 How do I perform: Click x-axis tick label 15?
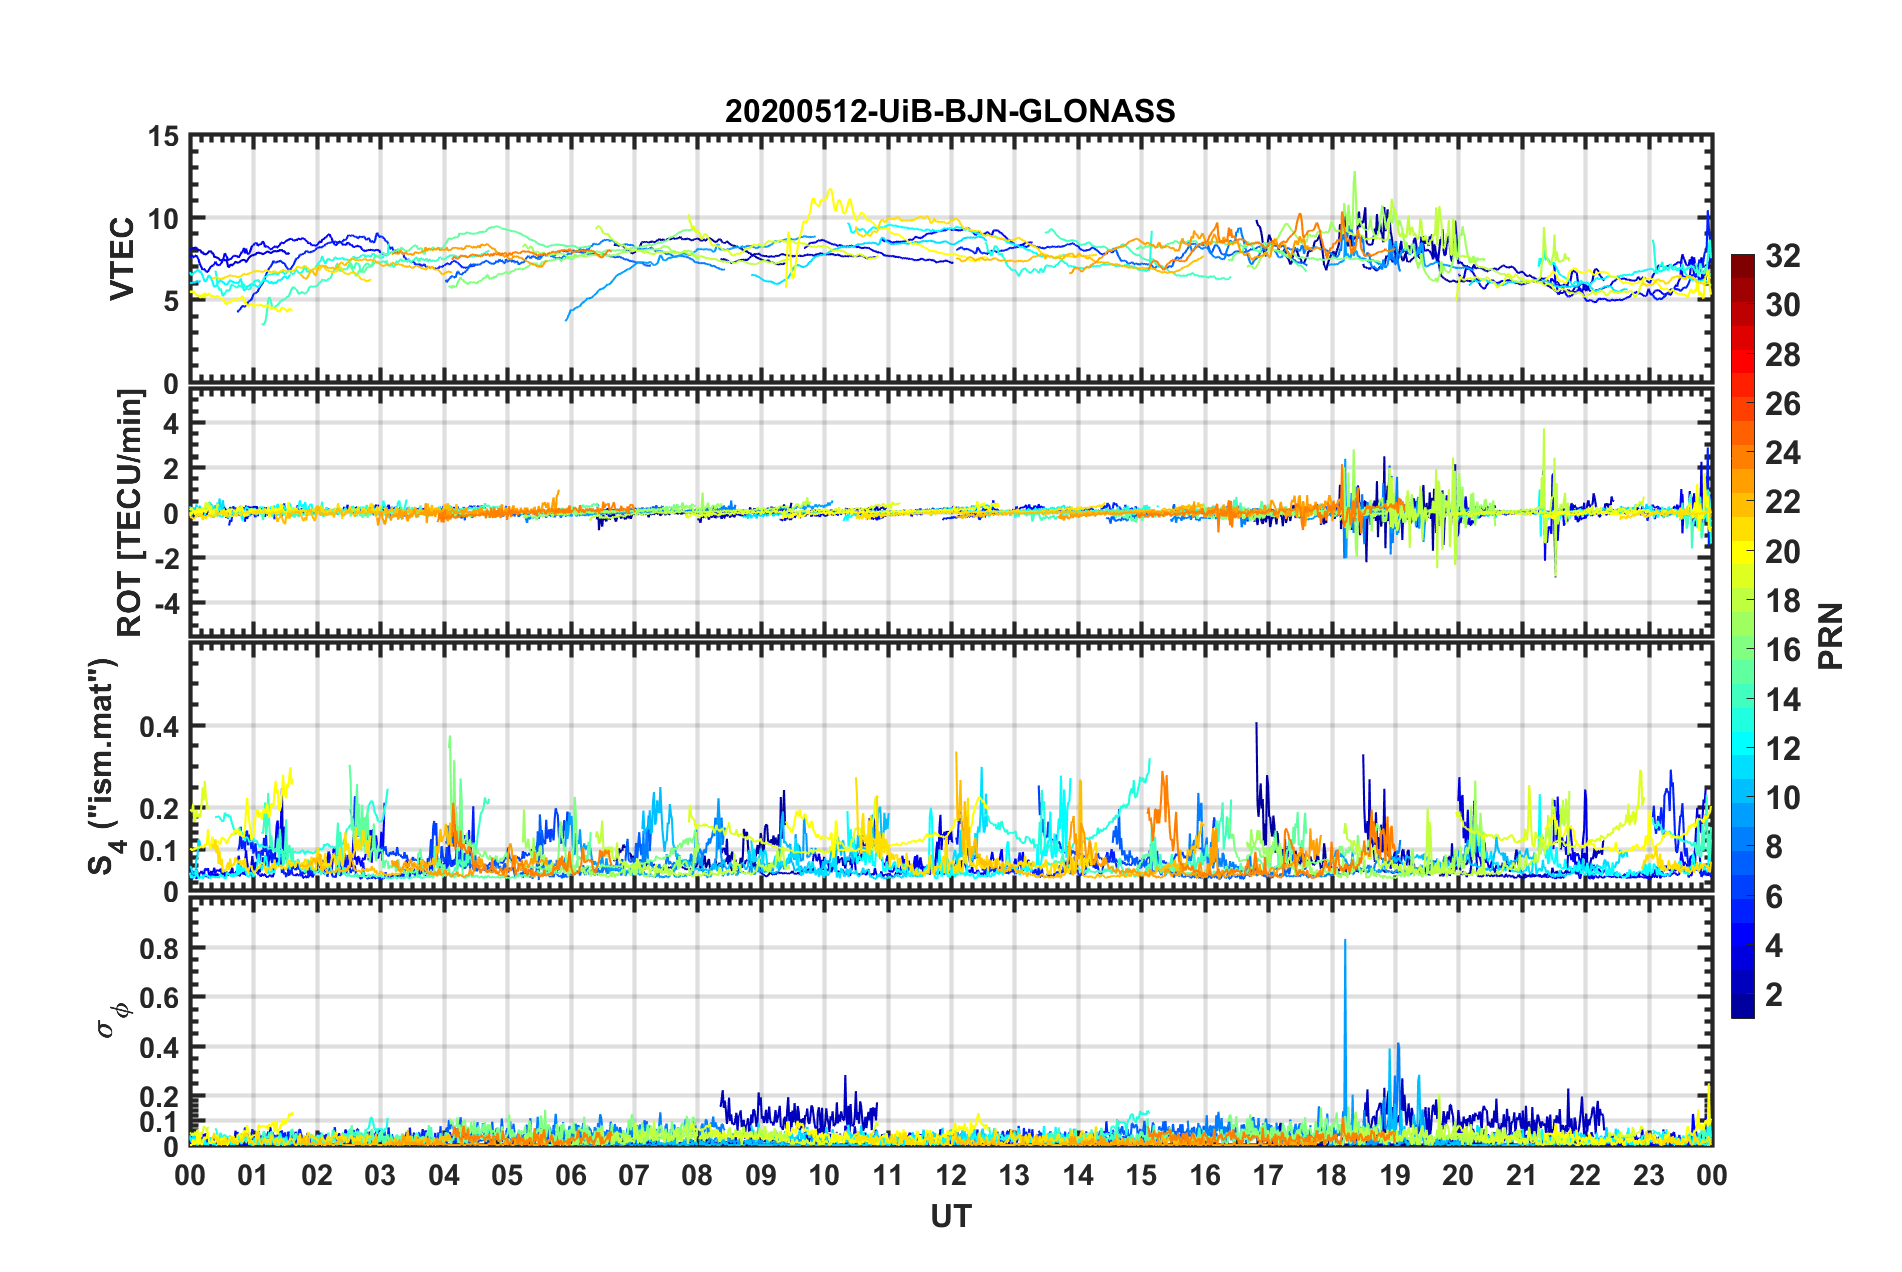(x=1141, y=1175)
